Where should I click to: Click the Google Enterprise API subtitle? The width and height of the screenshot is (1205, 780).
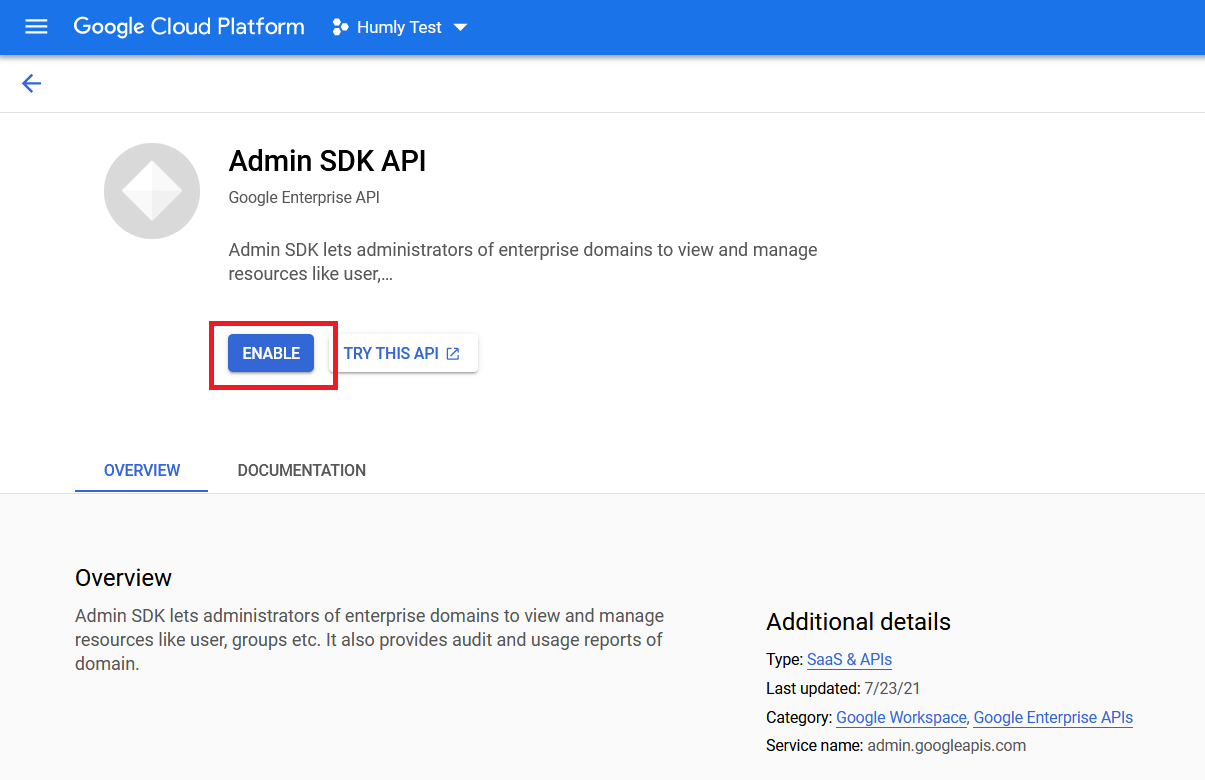304,198
